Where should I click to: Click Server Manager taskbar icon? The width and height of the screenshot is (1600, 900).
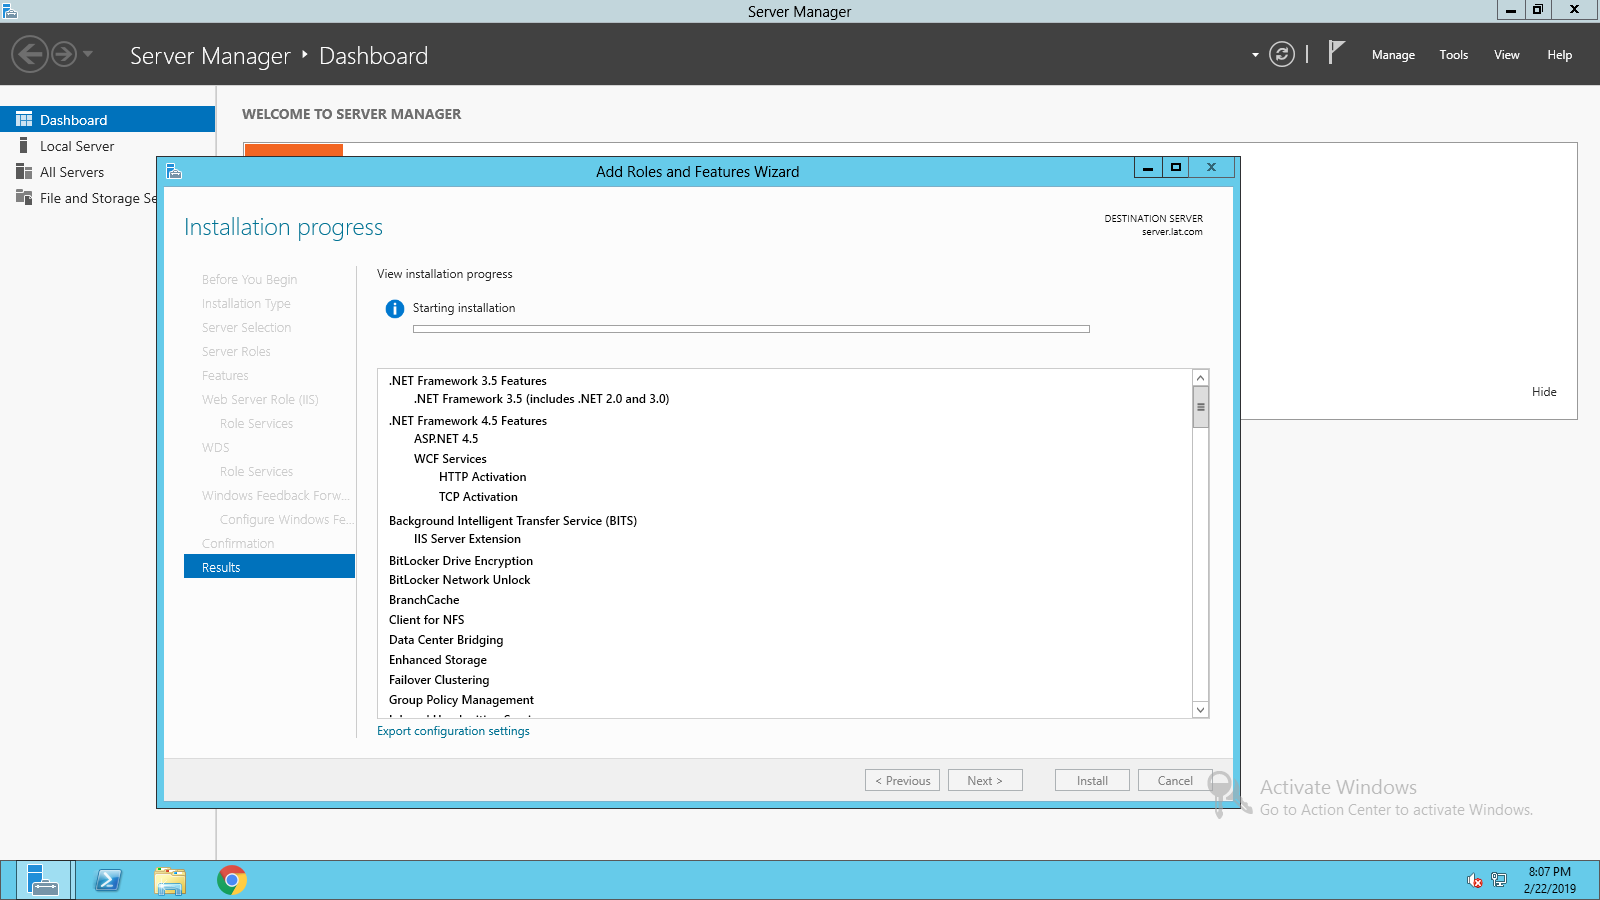tap(42, 880)
